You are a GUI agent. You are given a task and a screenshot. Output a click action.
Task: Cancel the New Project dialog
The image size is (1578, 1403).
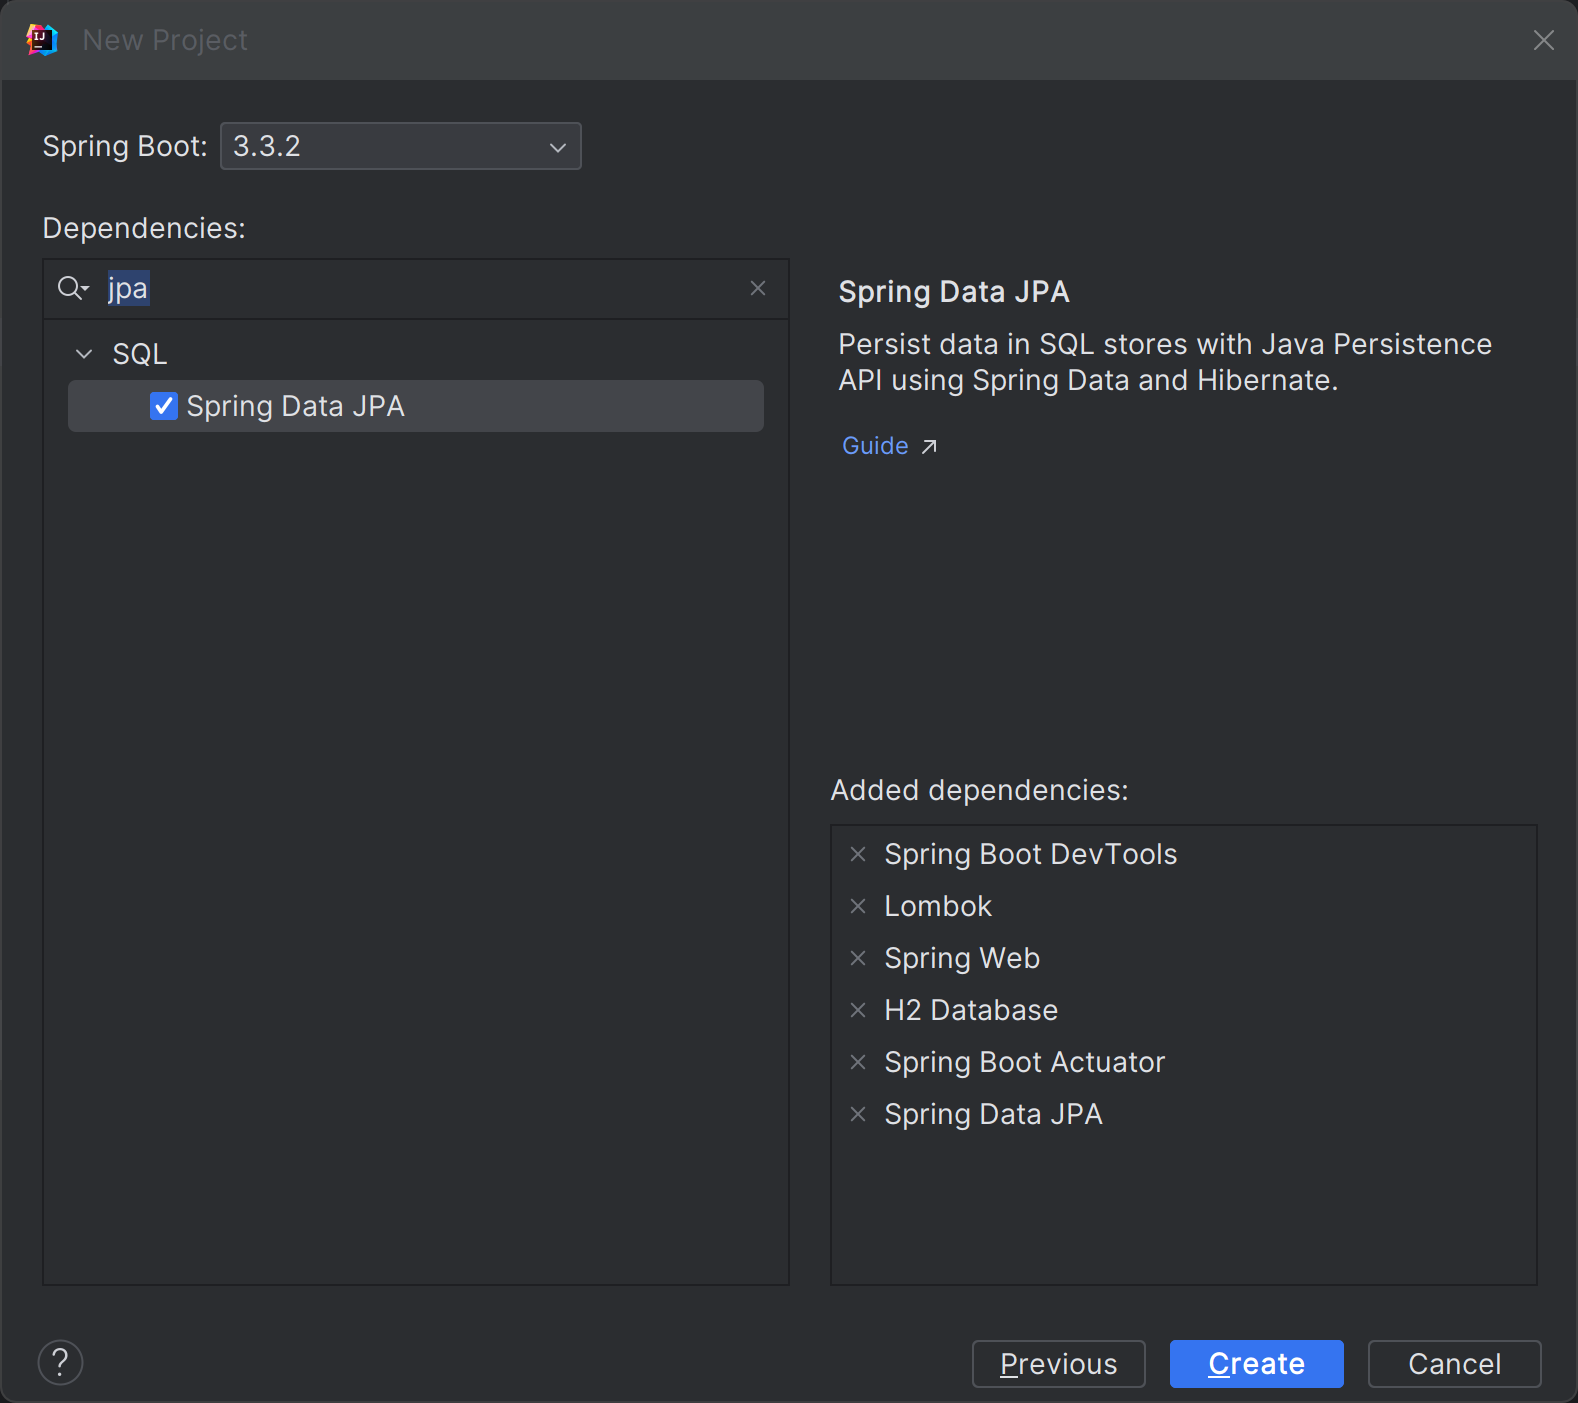click(x=1455, y=1364)
